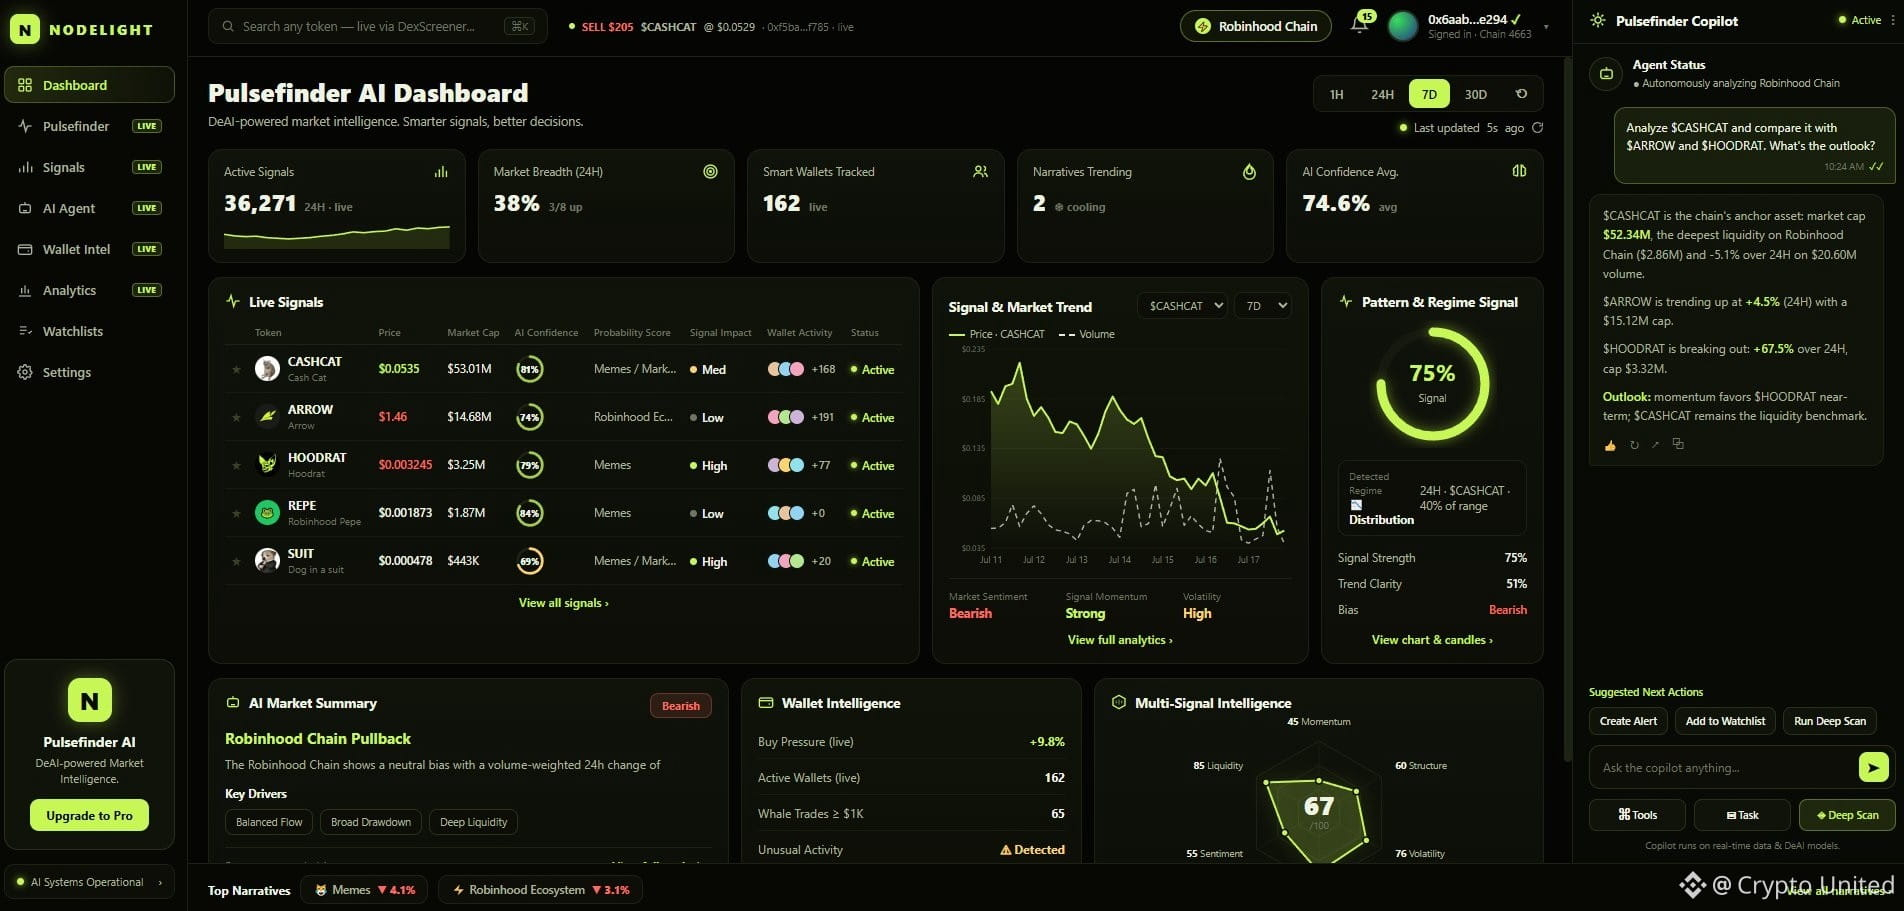Viewport: 1904px width, 911px height.
Task: Click Run Deep Scan button
Action: [1830, 721]
